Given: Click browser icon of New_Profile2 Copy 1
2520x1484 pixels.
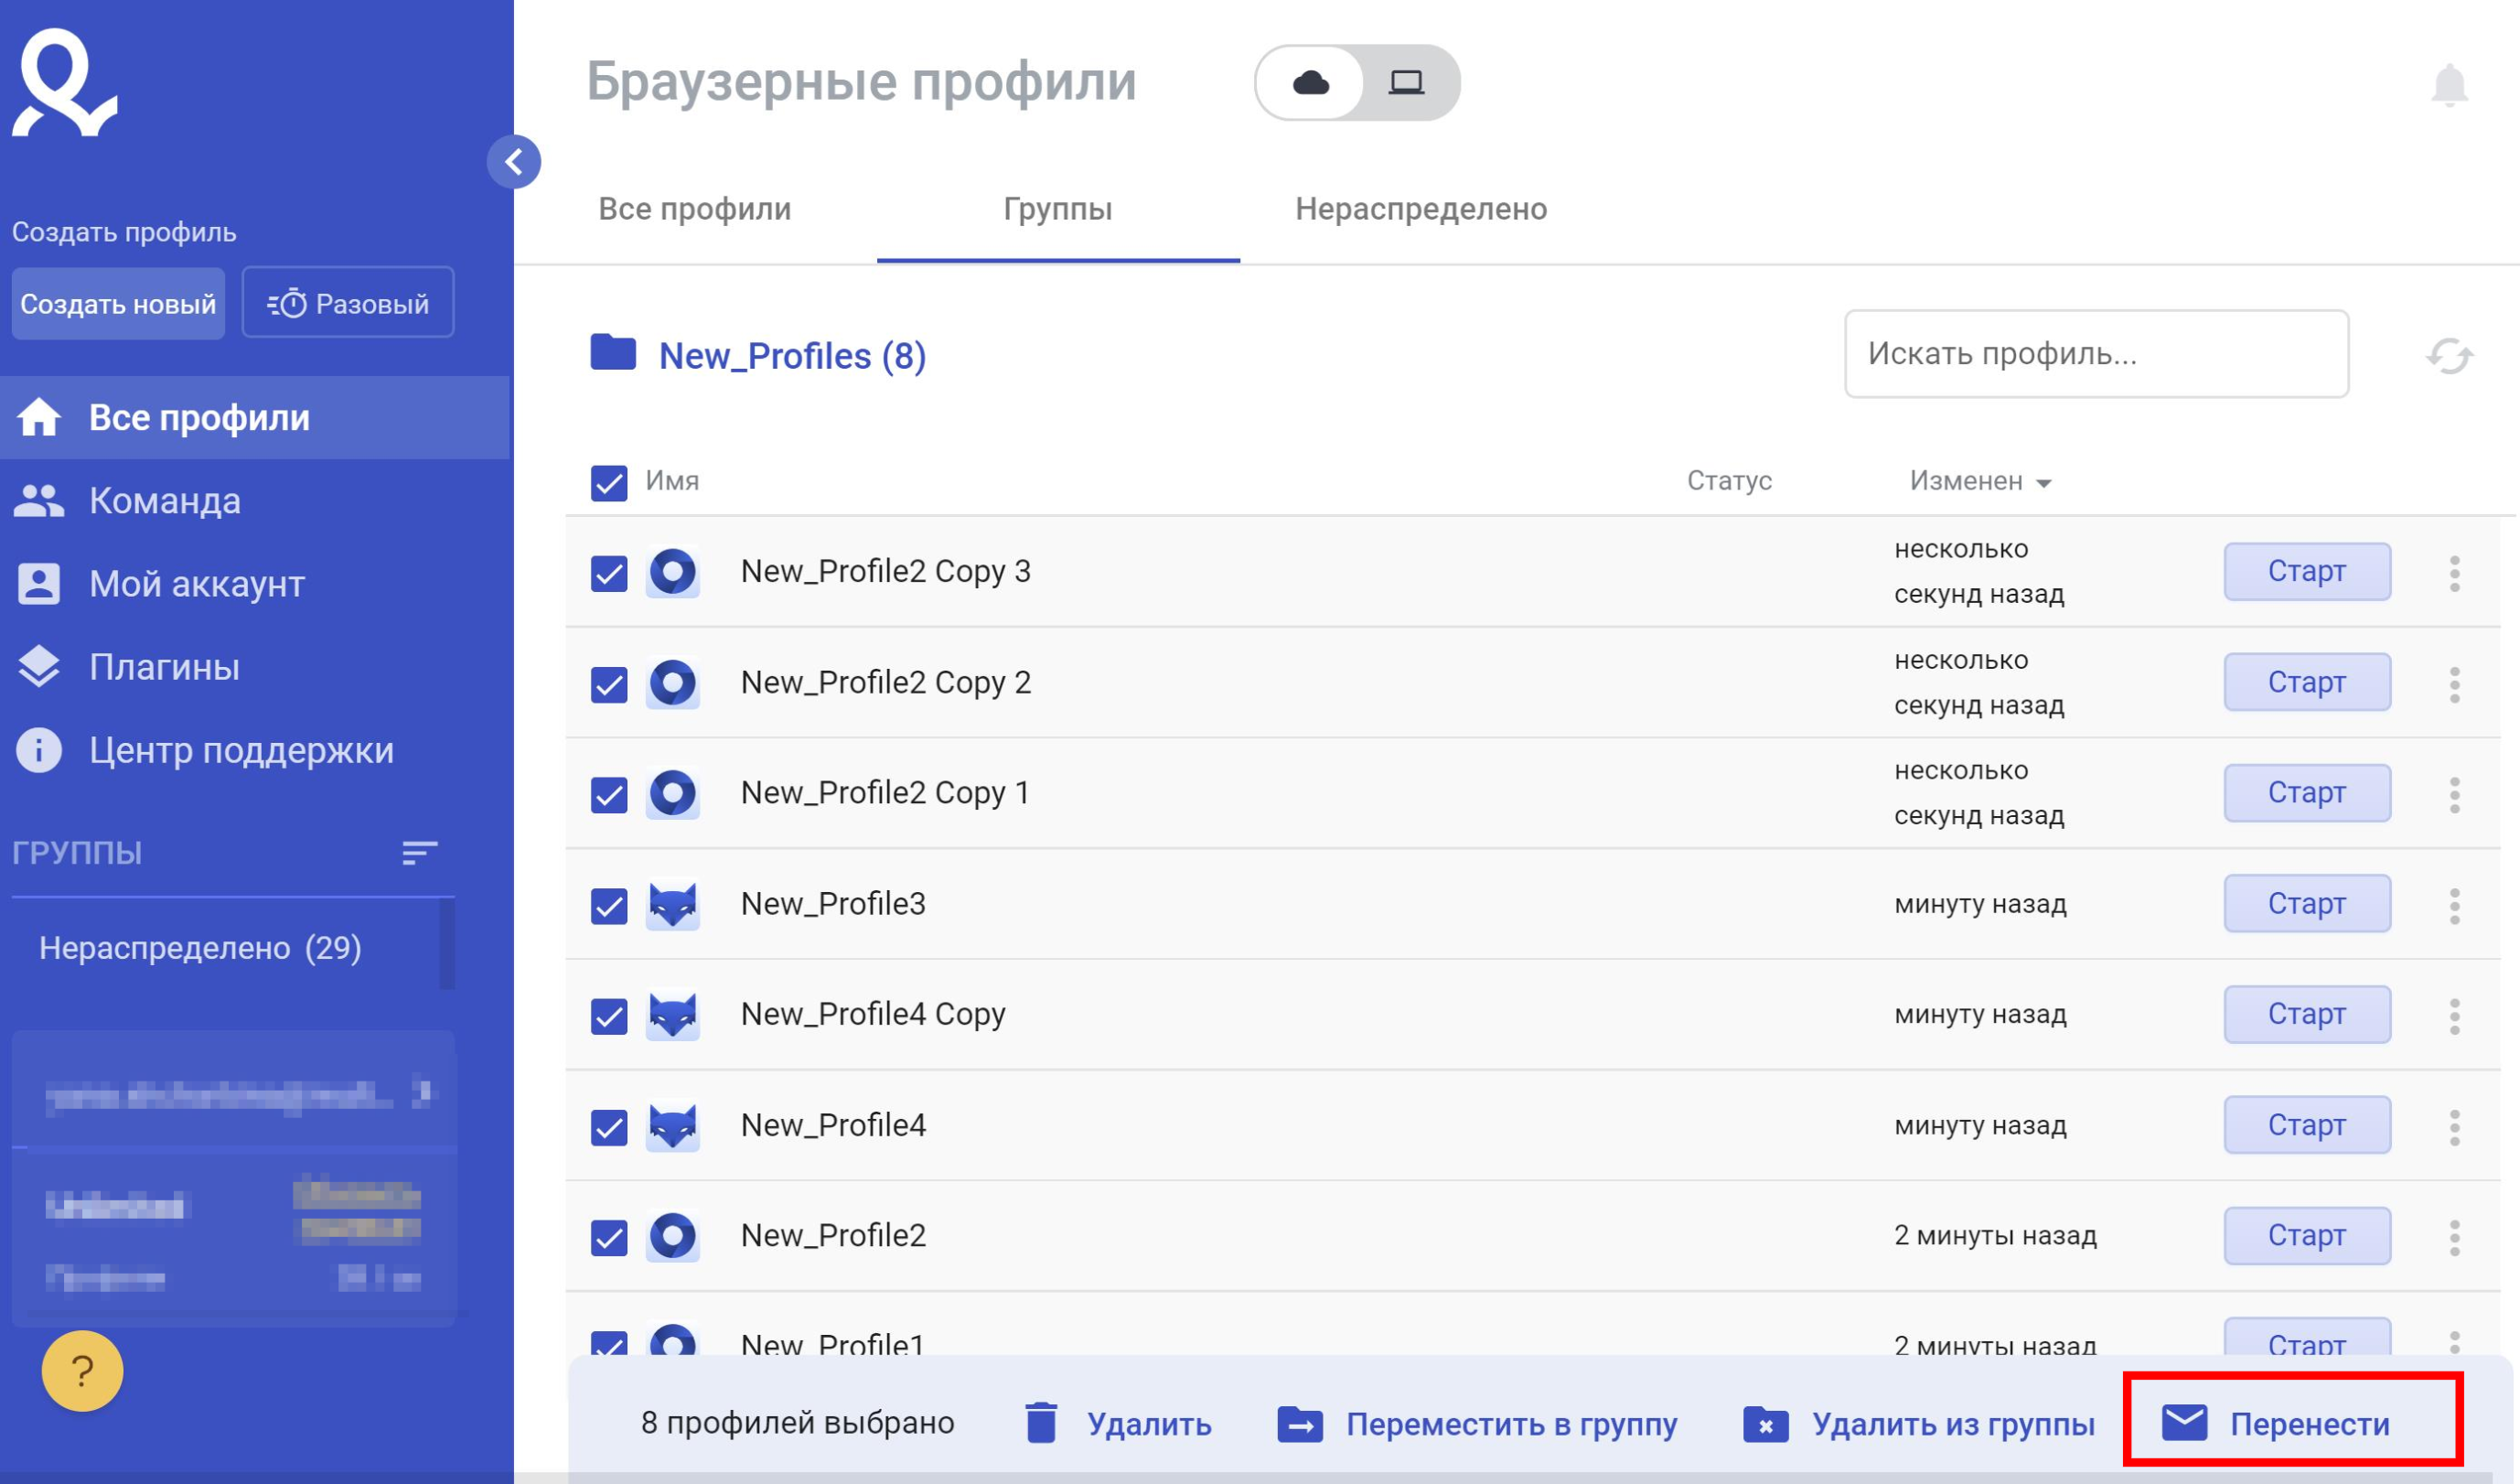Looking at the screenshot, I should [673, 794].
